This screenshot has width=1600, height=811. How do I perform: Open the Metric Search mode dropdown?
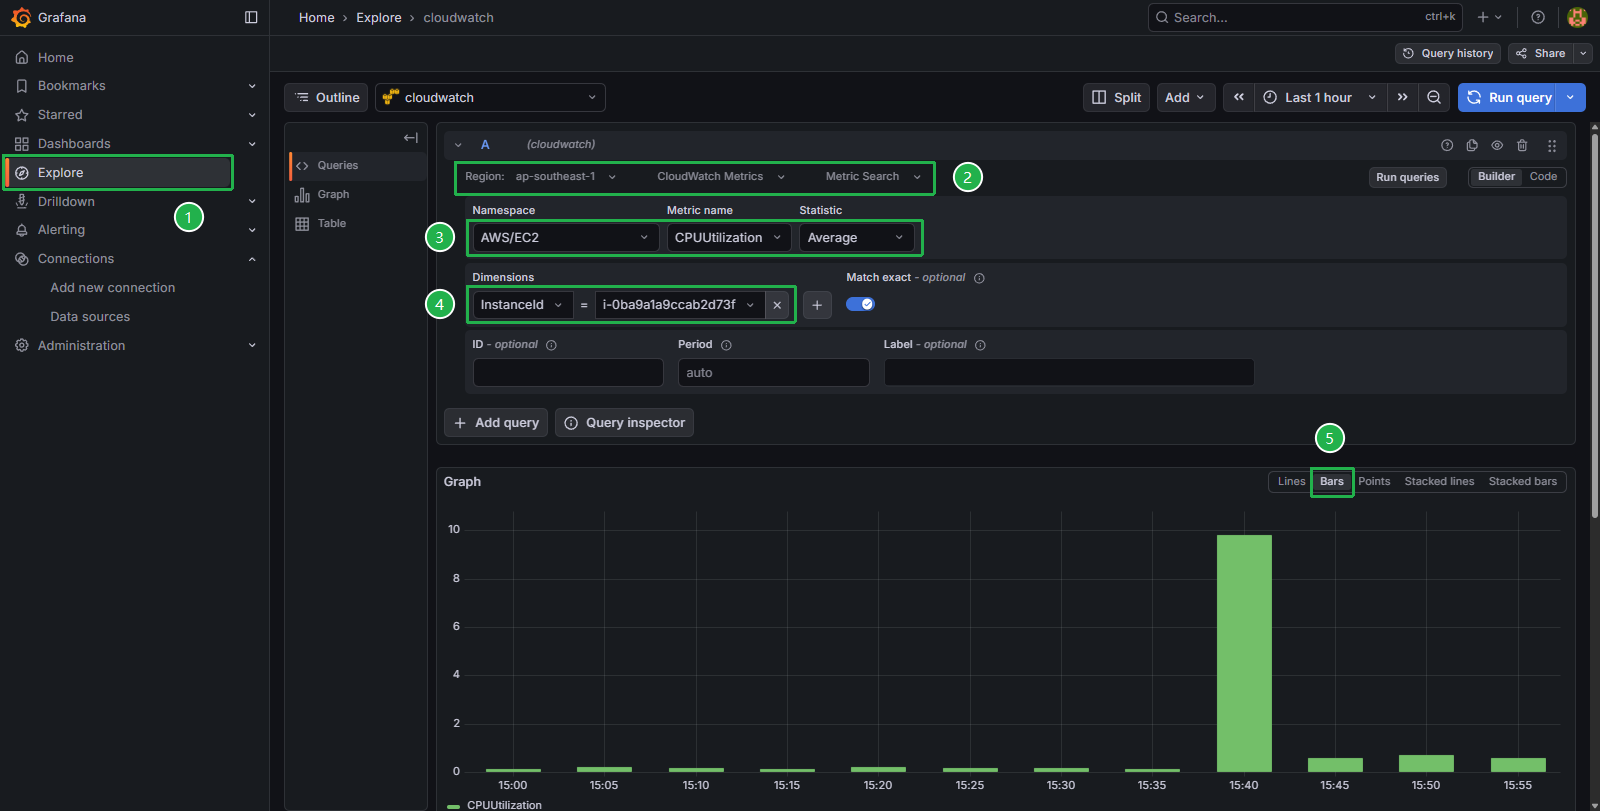click(873, 177)
